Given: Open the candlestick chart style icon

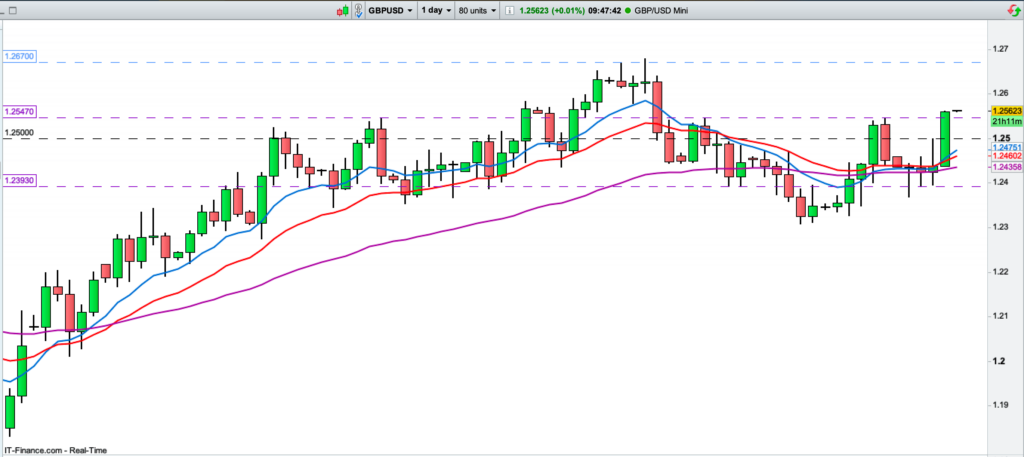Looking at the screenshot, I should 343,10.
